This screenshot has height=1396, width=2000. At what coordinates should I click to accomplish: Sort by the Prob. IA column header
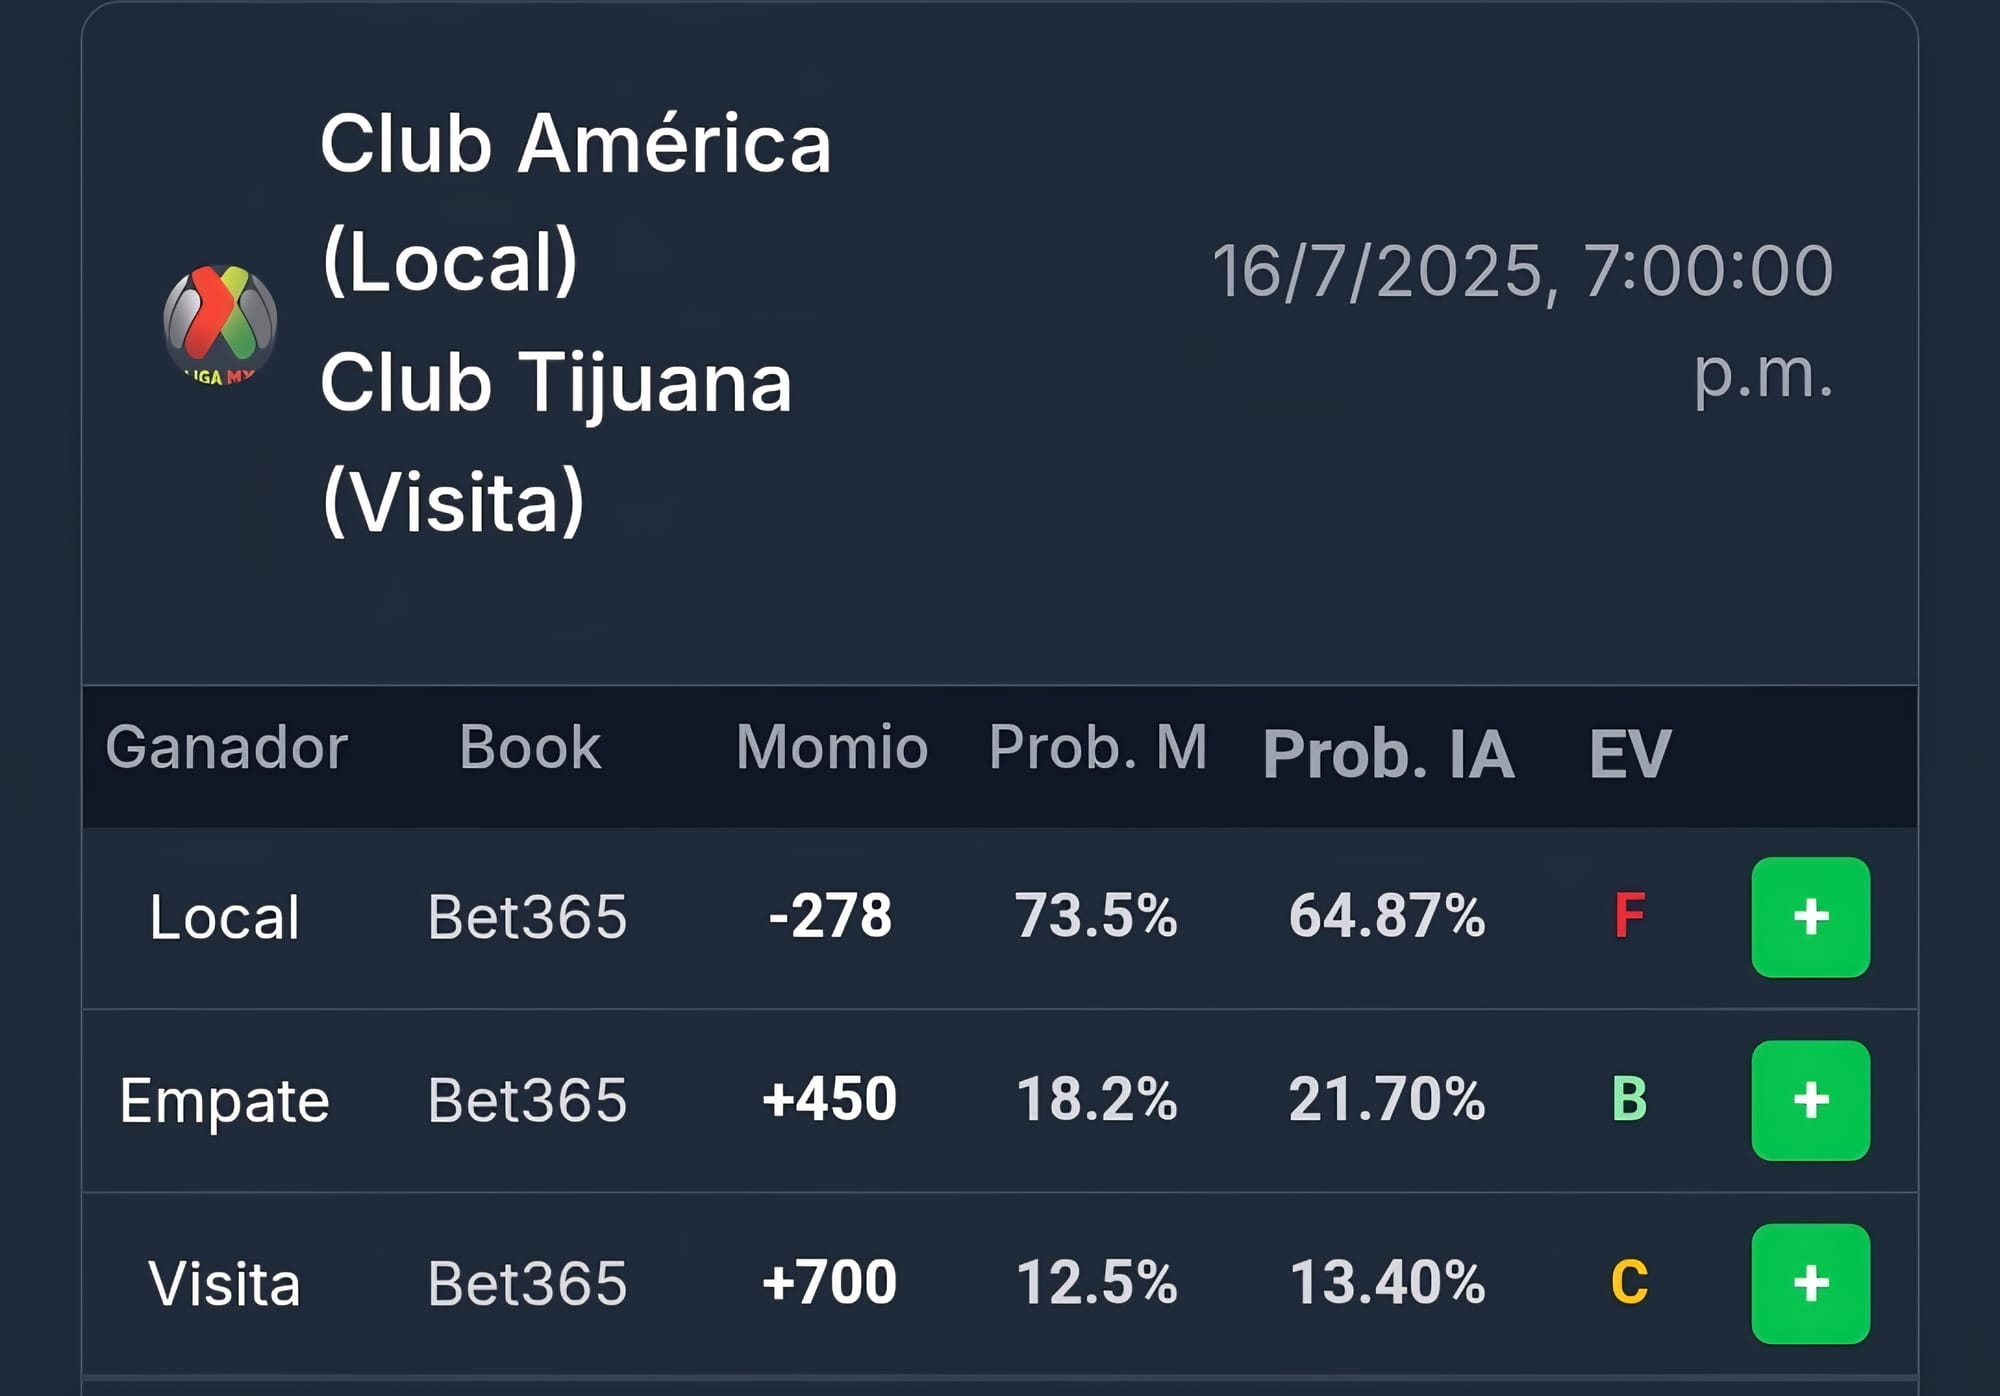point(1388,753)
